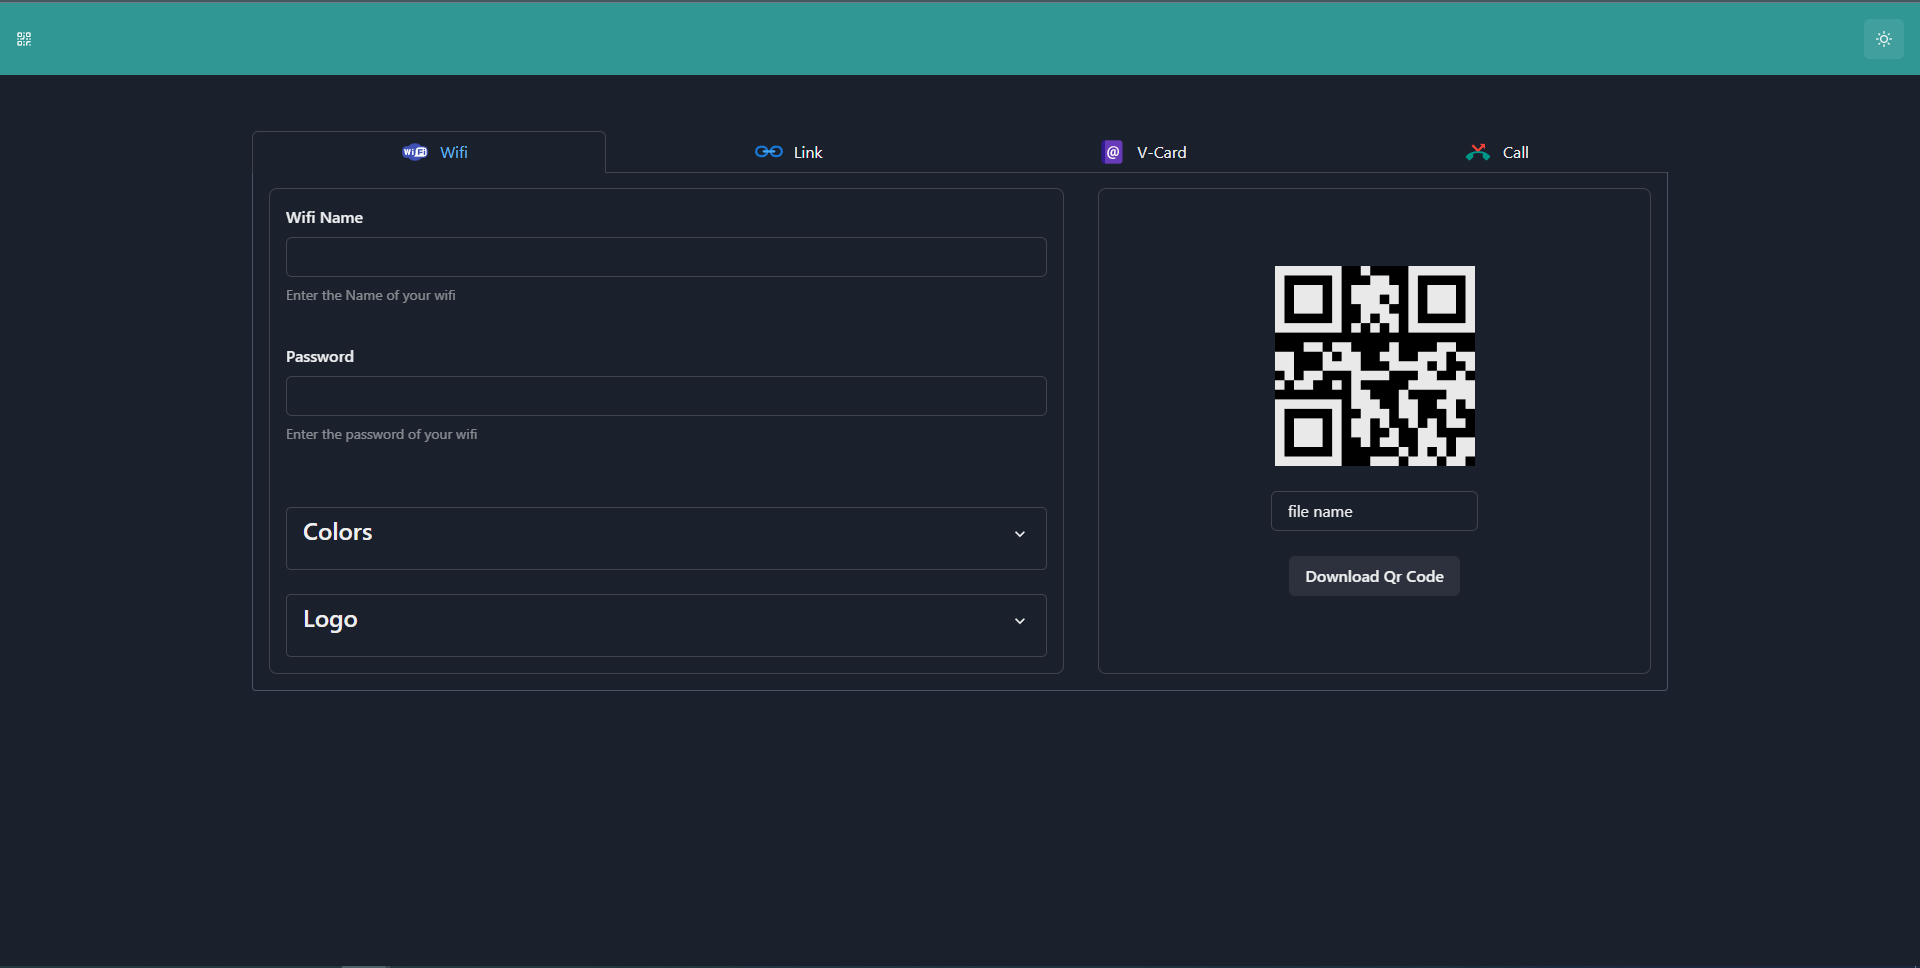Expand the Colors section
The image size is (1920, 968).
pyautogui.click(x=665, y=537)
